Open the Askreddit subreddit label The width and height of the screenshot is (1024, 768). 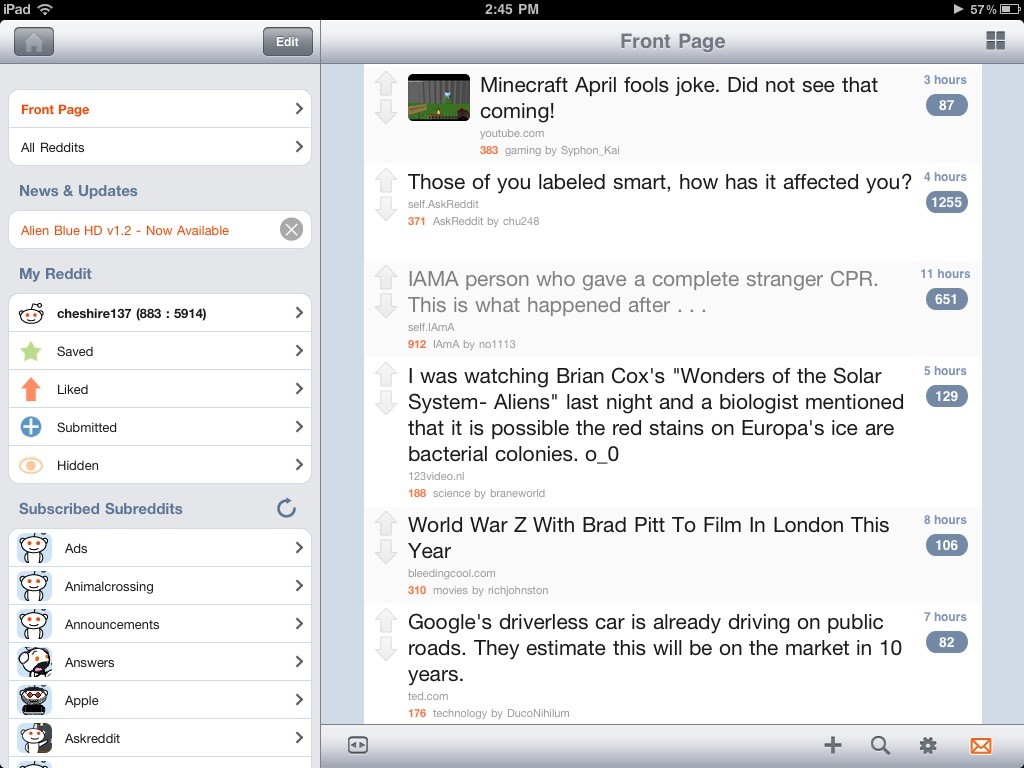(92, 739)
